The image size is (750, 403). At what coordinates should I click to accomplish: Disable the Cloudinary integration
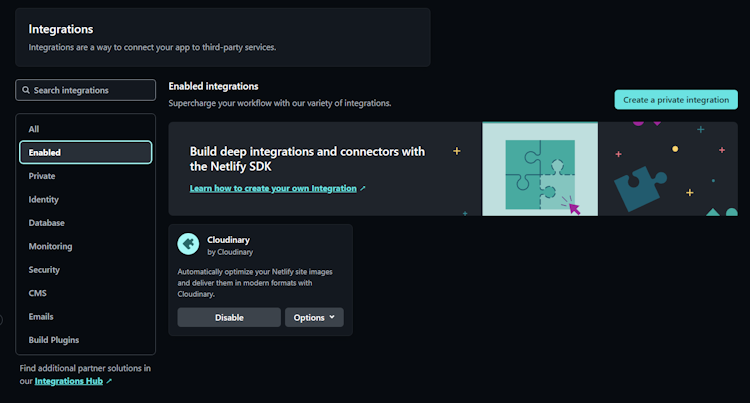229,317
